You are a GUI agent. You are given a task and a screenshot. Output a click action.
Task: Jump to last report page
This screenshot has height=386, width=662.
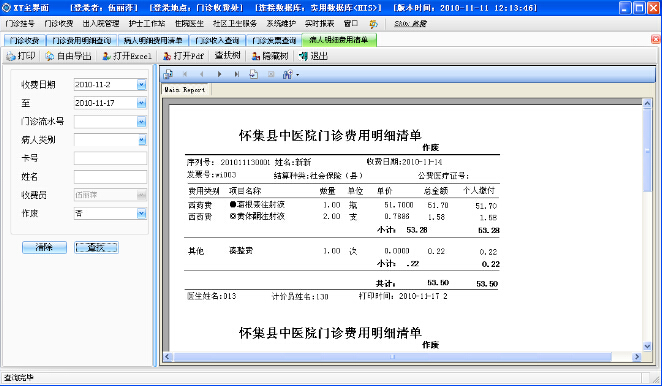click(x=236, y=74)
